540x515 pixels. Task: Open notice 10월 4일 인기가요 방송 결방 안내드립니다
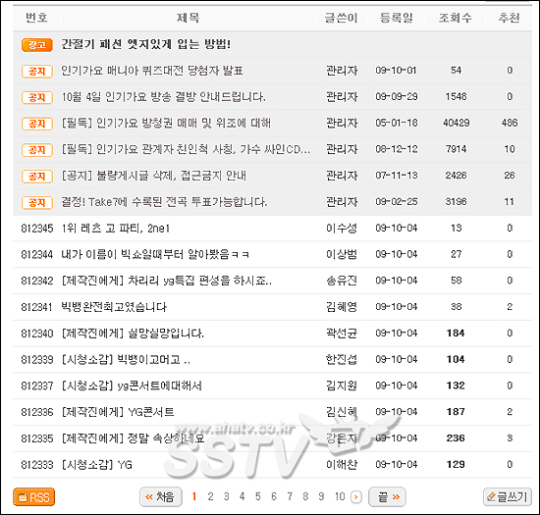[163, 97]
